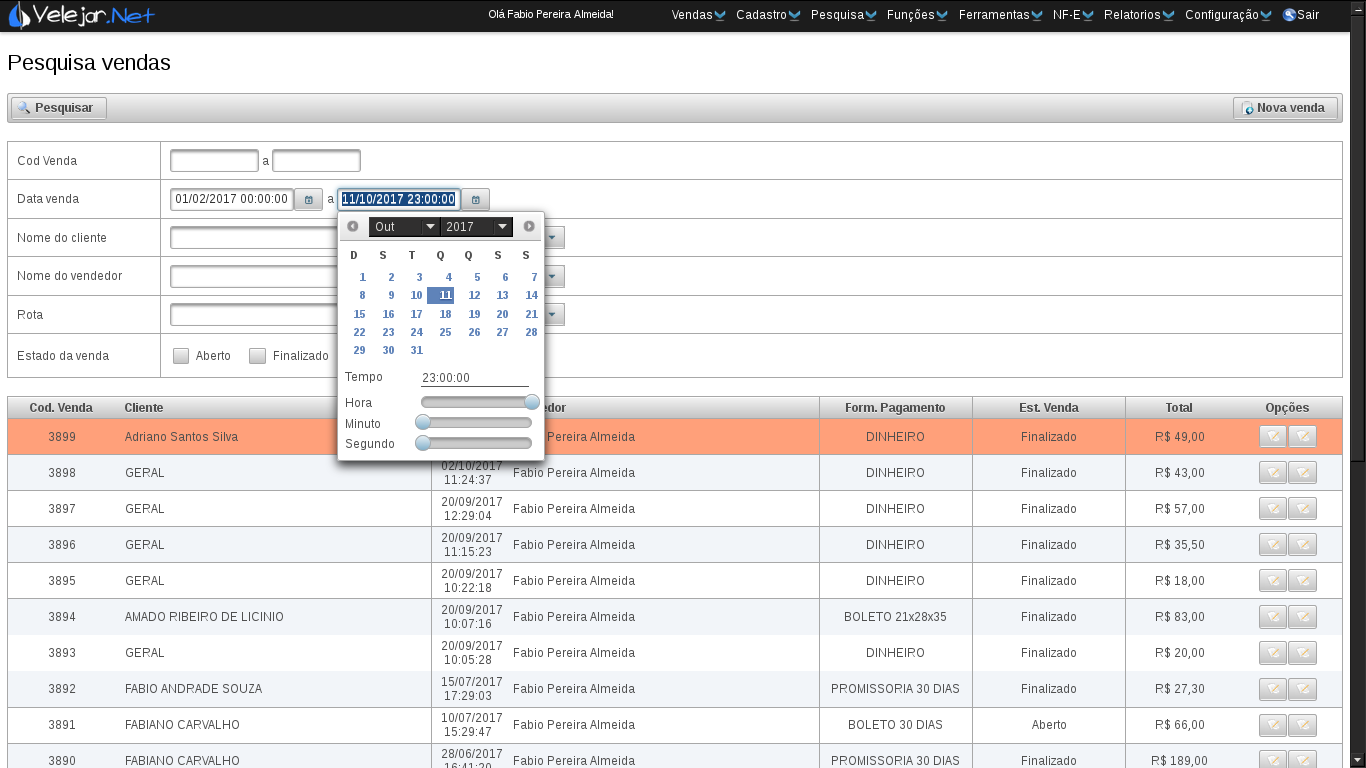Click client name FABIO ANDRADE SOUZA
This screenshot has height=768, width=1366.
click(194, 689)
